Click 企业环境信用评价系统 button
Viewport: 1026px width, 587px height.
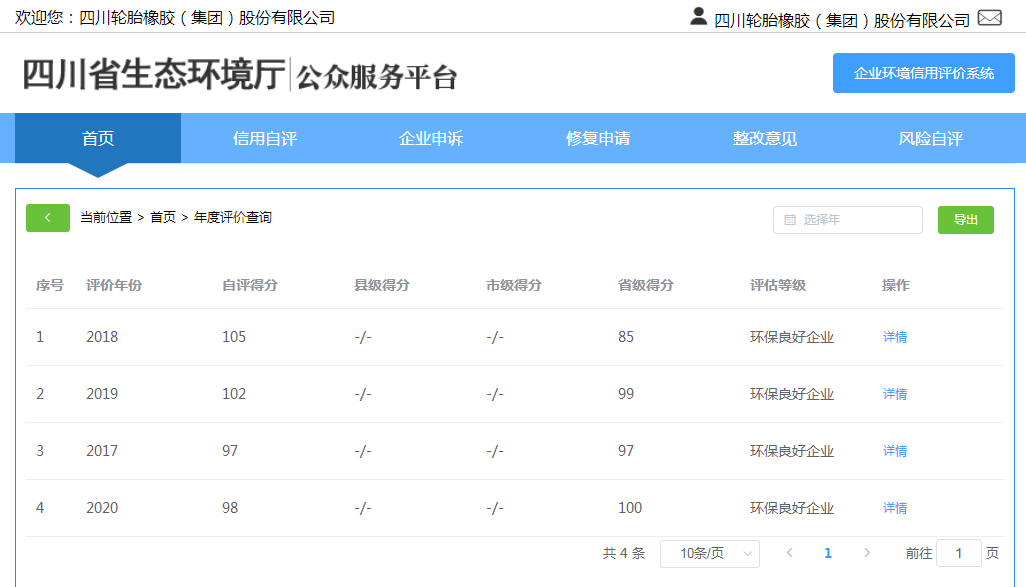[924, 73]
